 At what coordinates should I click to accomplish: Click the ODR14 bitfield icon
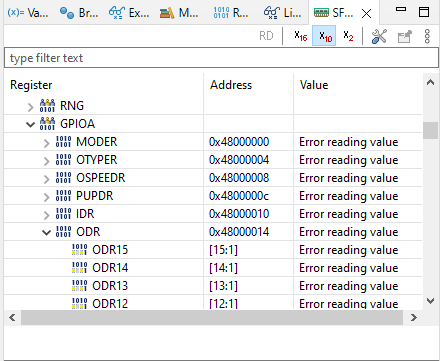click(x=79, y=268)
